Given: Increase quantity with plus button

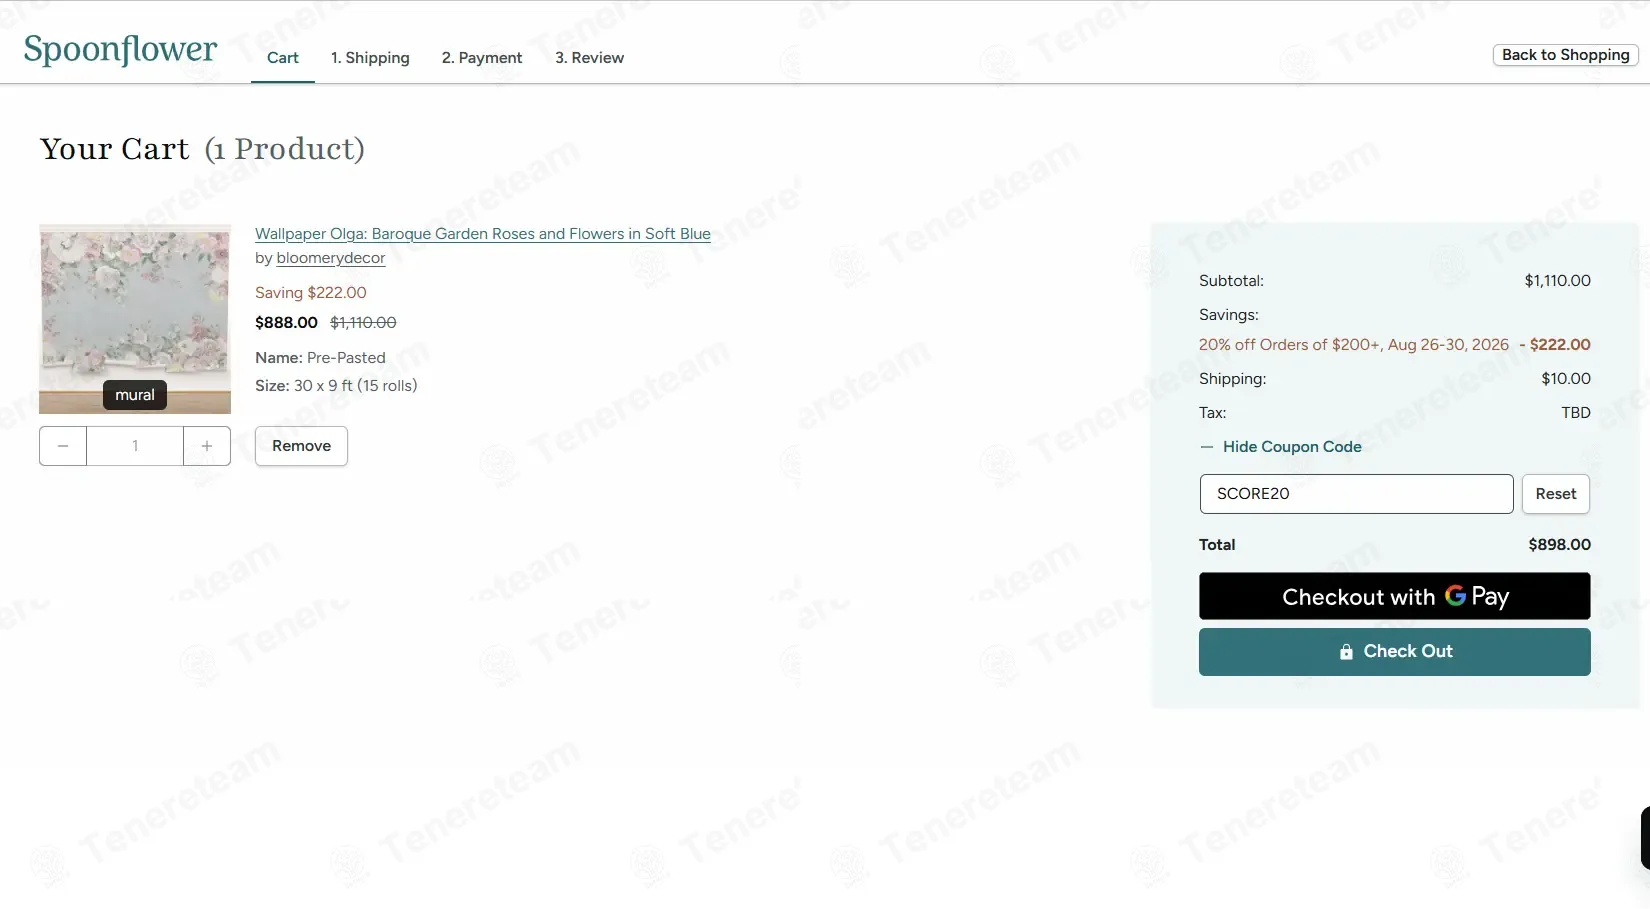Looking at the screenshot, I should 207,446.
